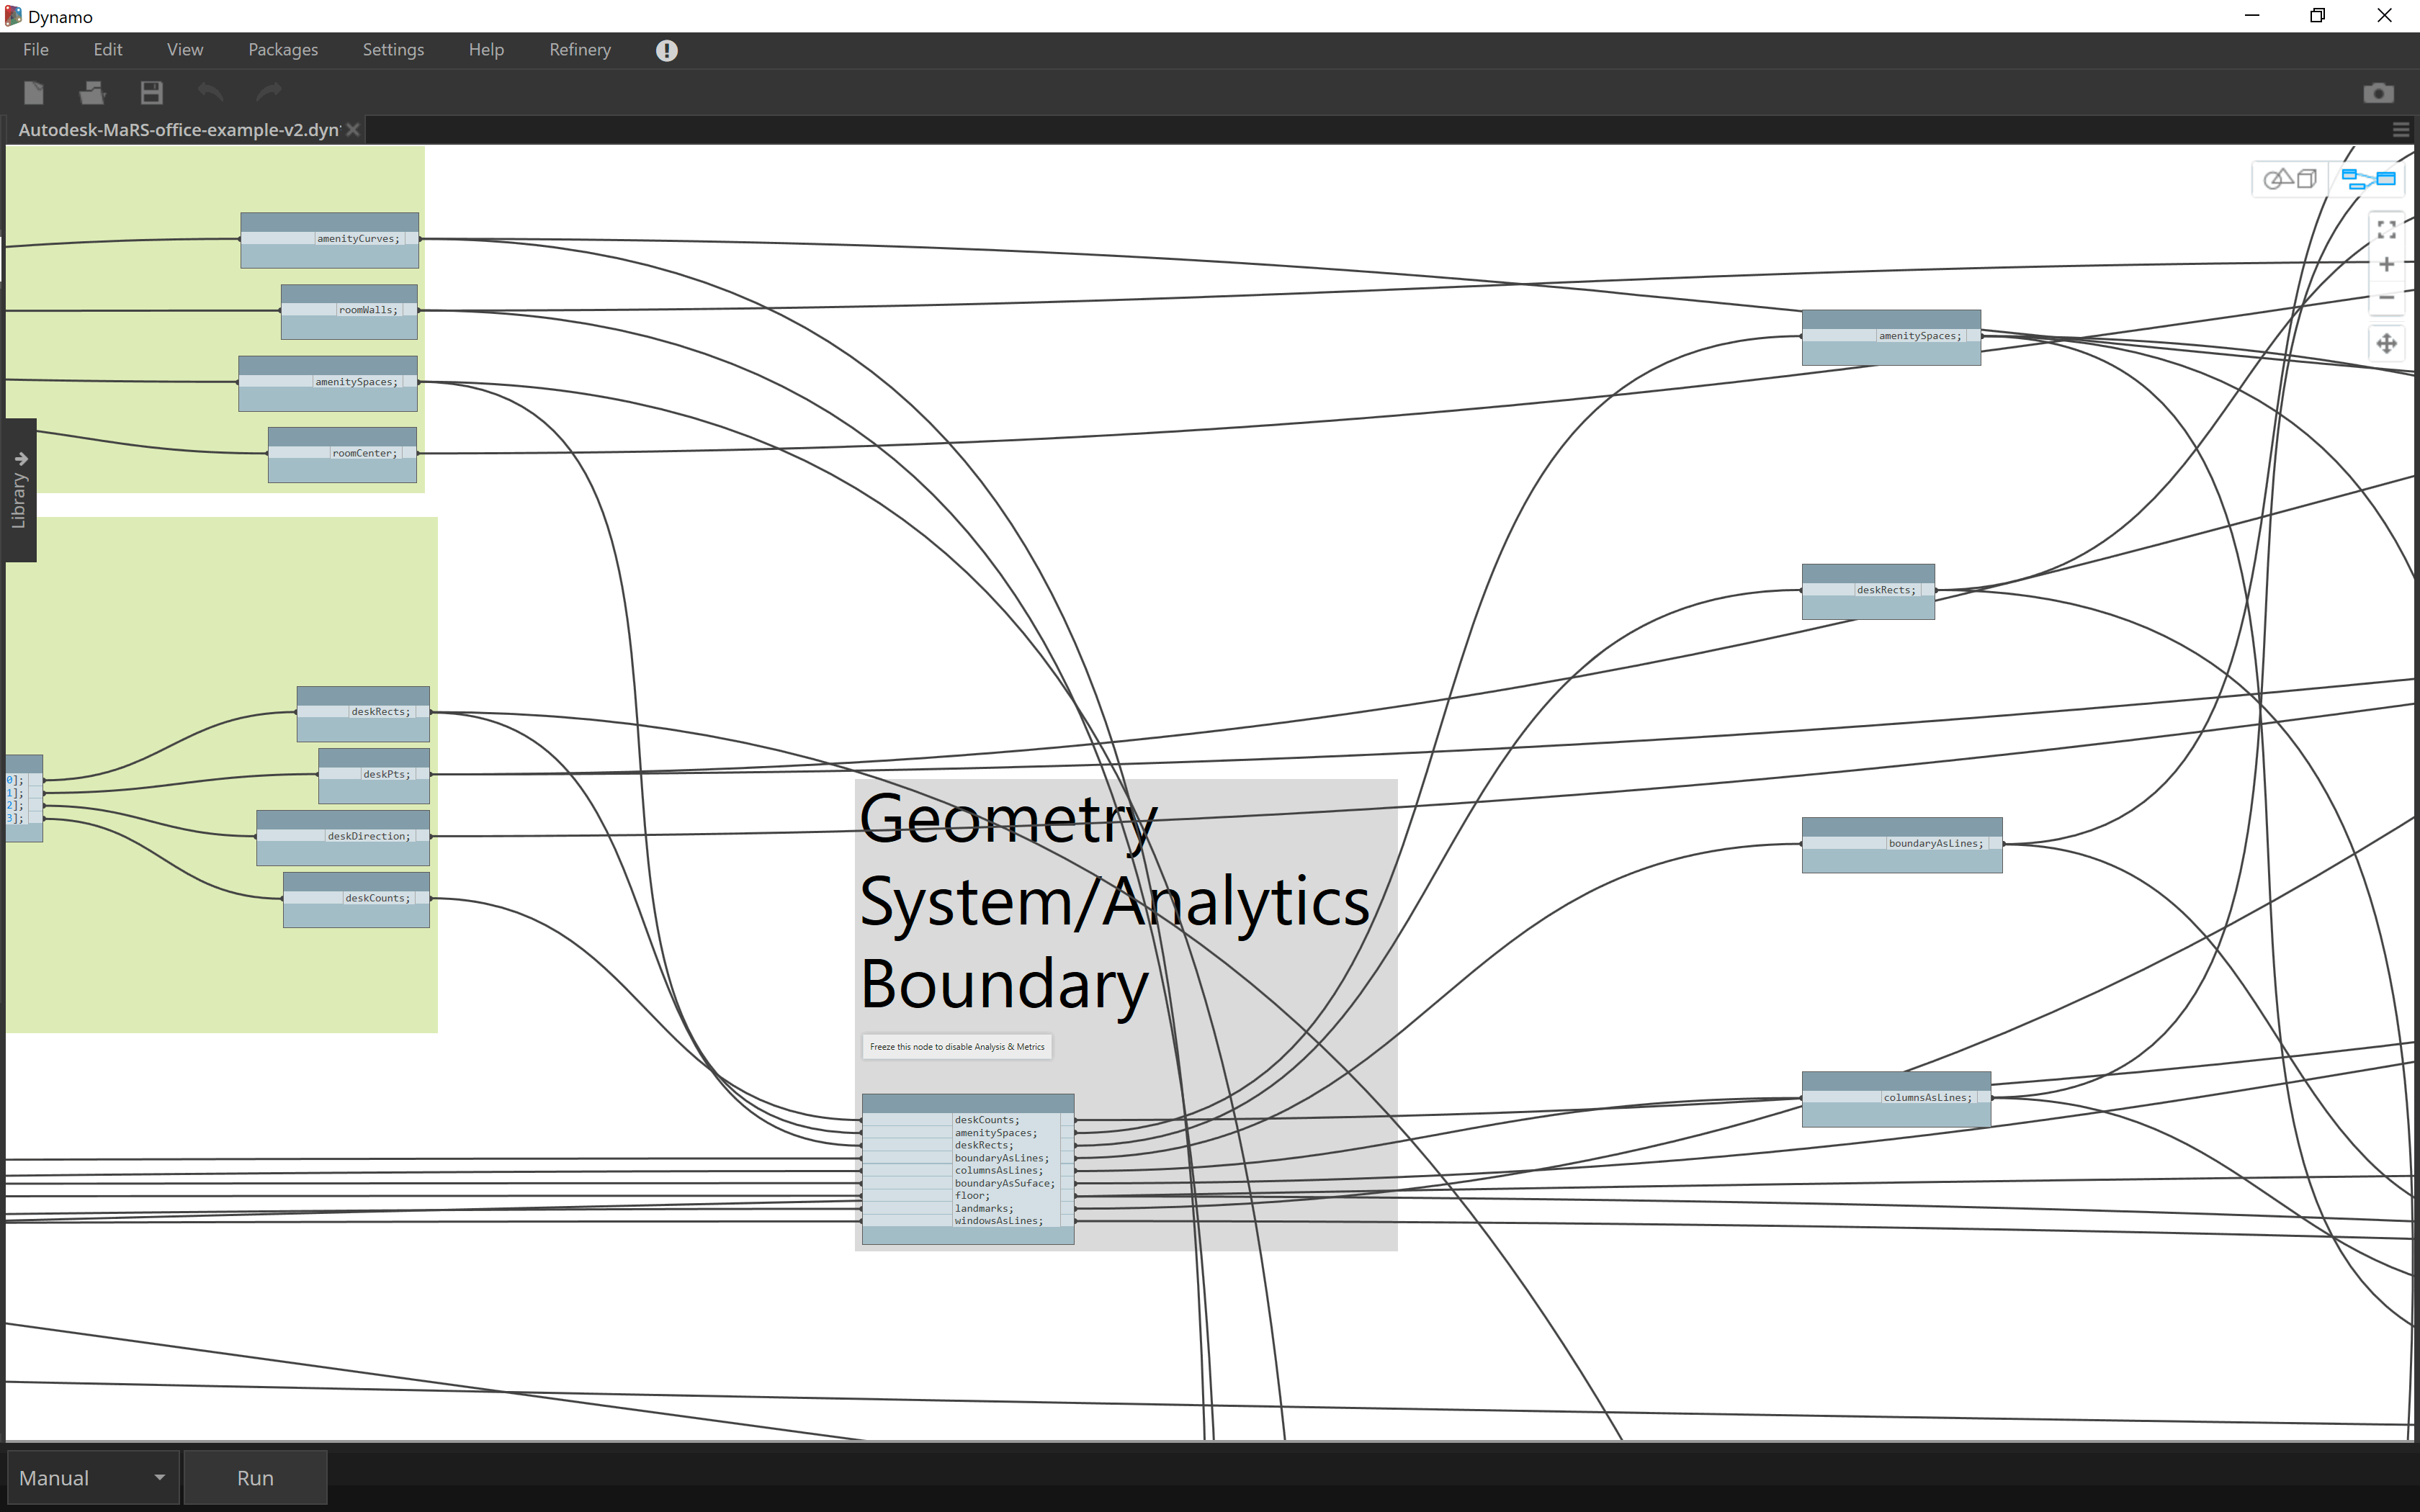Close the Autodesk-MaRS-office-example-v2.dyn tab

[x=353, y=130]
